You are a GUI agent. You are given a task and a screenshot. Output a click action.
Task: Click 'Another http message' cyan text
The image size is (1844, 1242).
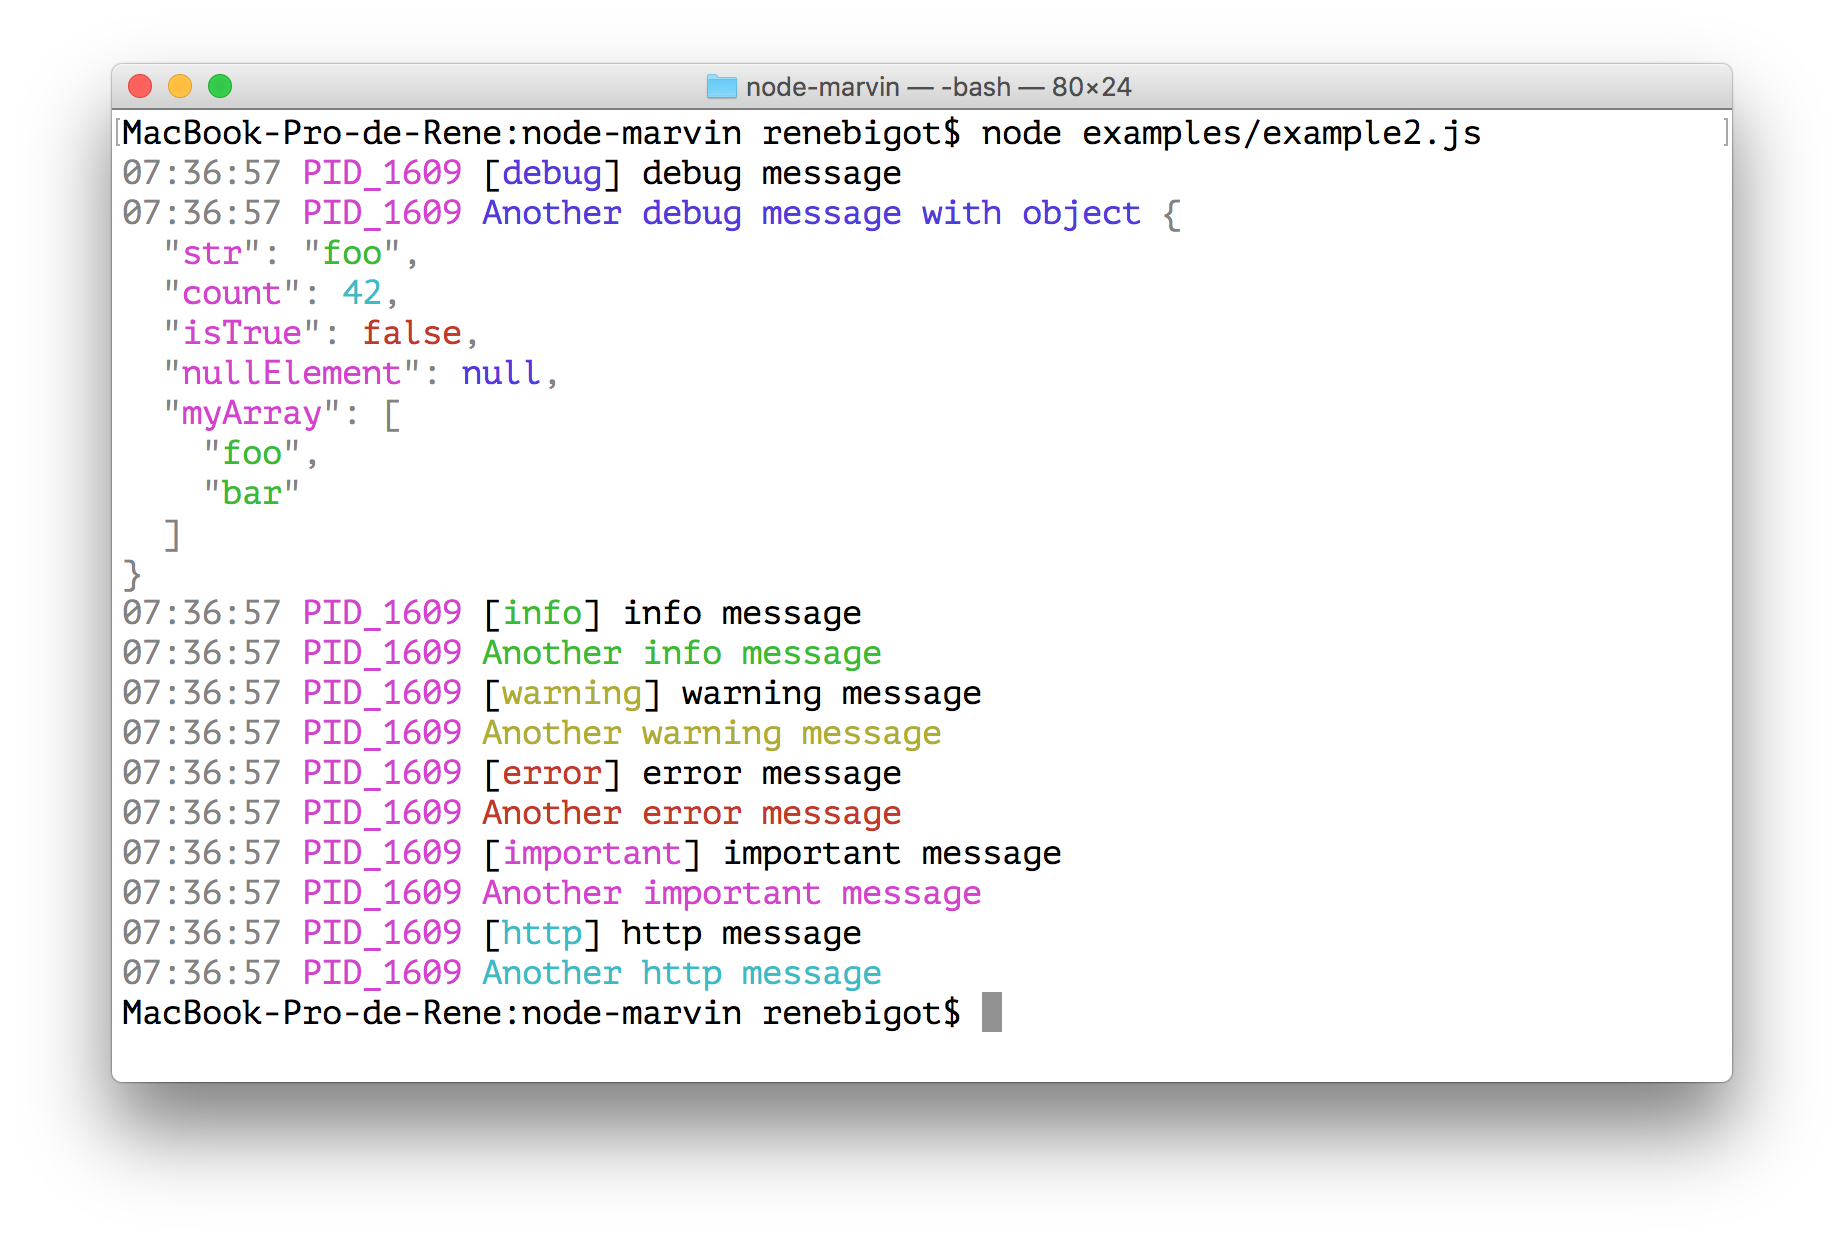pos(681,973)
